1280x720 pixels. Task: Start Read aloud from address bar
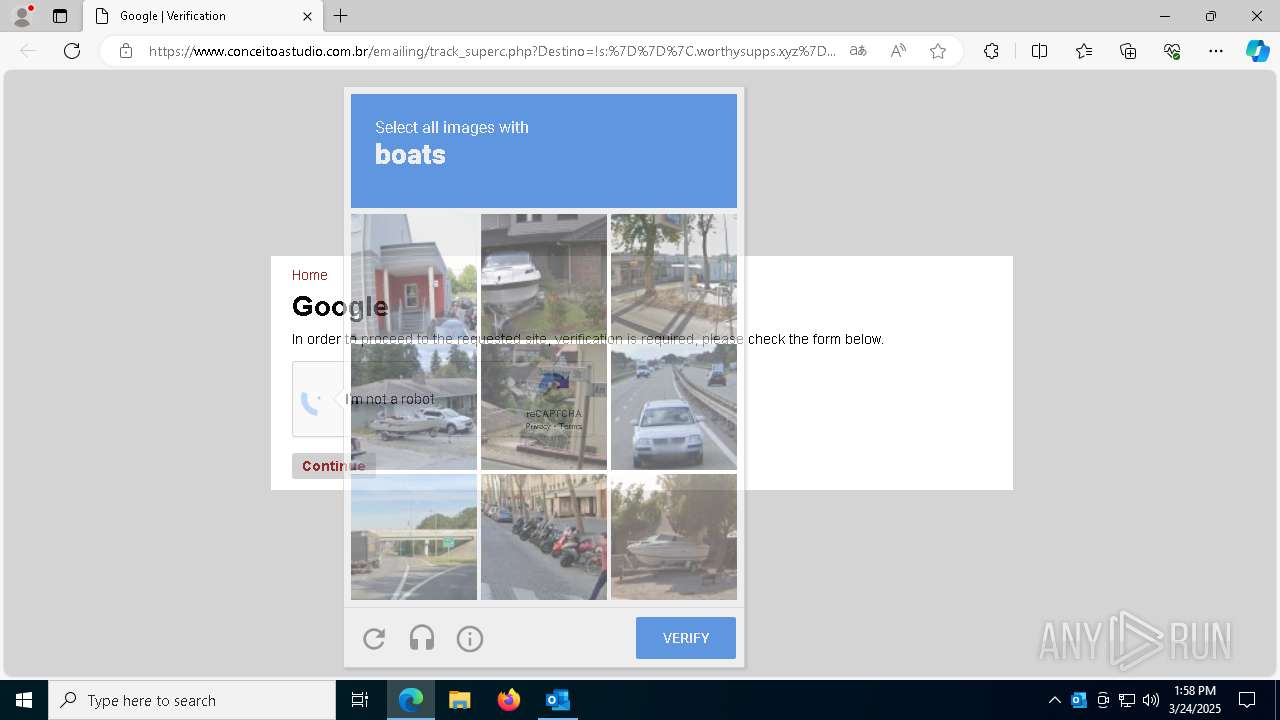point(898,51)
